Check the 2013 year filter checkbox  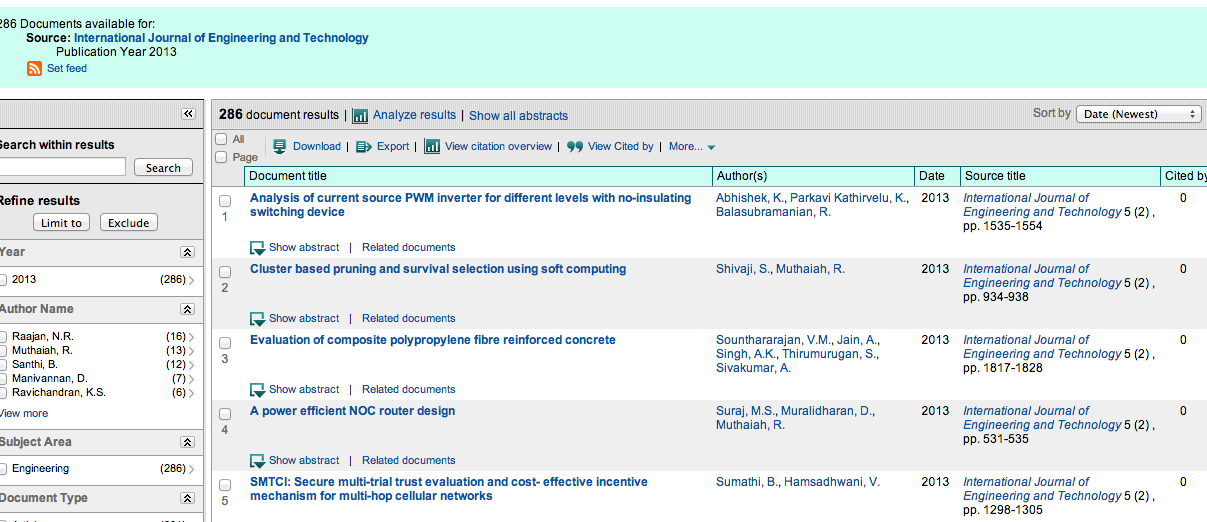coord(3,280)
